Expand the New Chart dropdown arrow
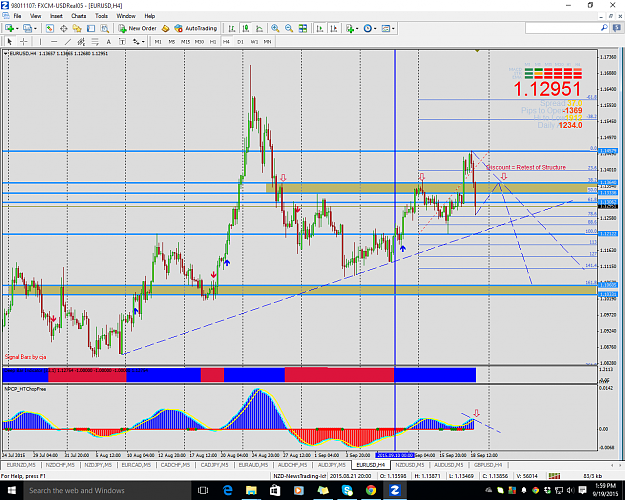This screenshot has width=625, height=500. point(17,28)
